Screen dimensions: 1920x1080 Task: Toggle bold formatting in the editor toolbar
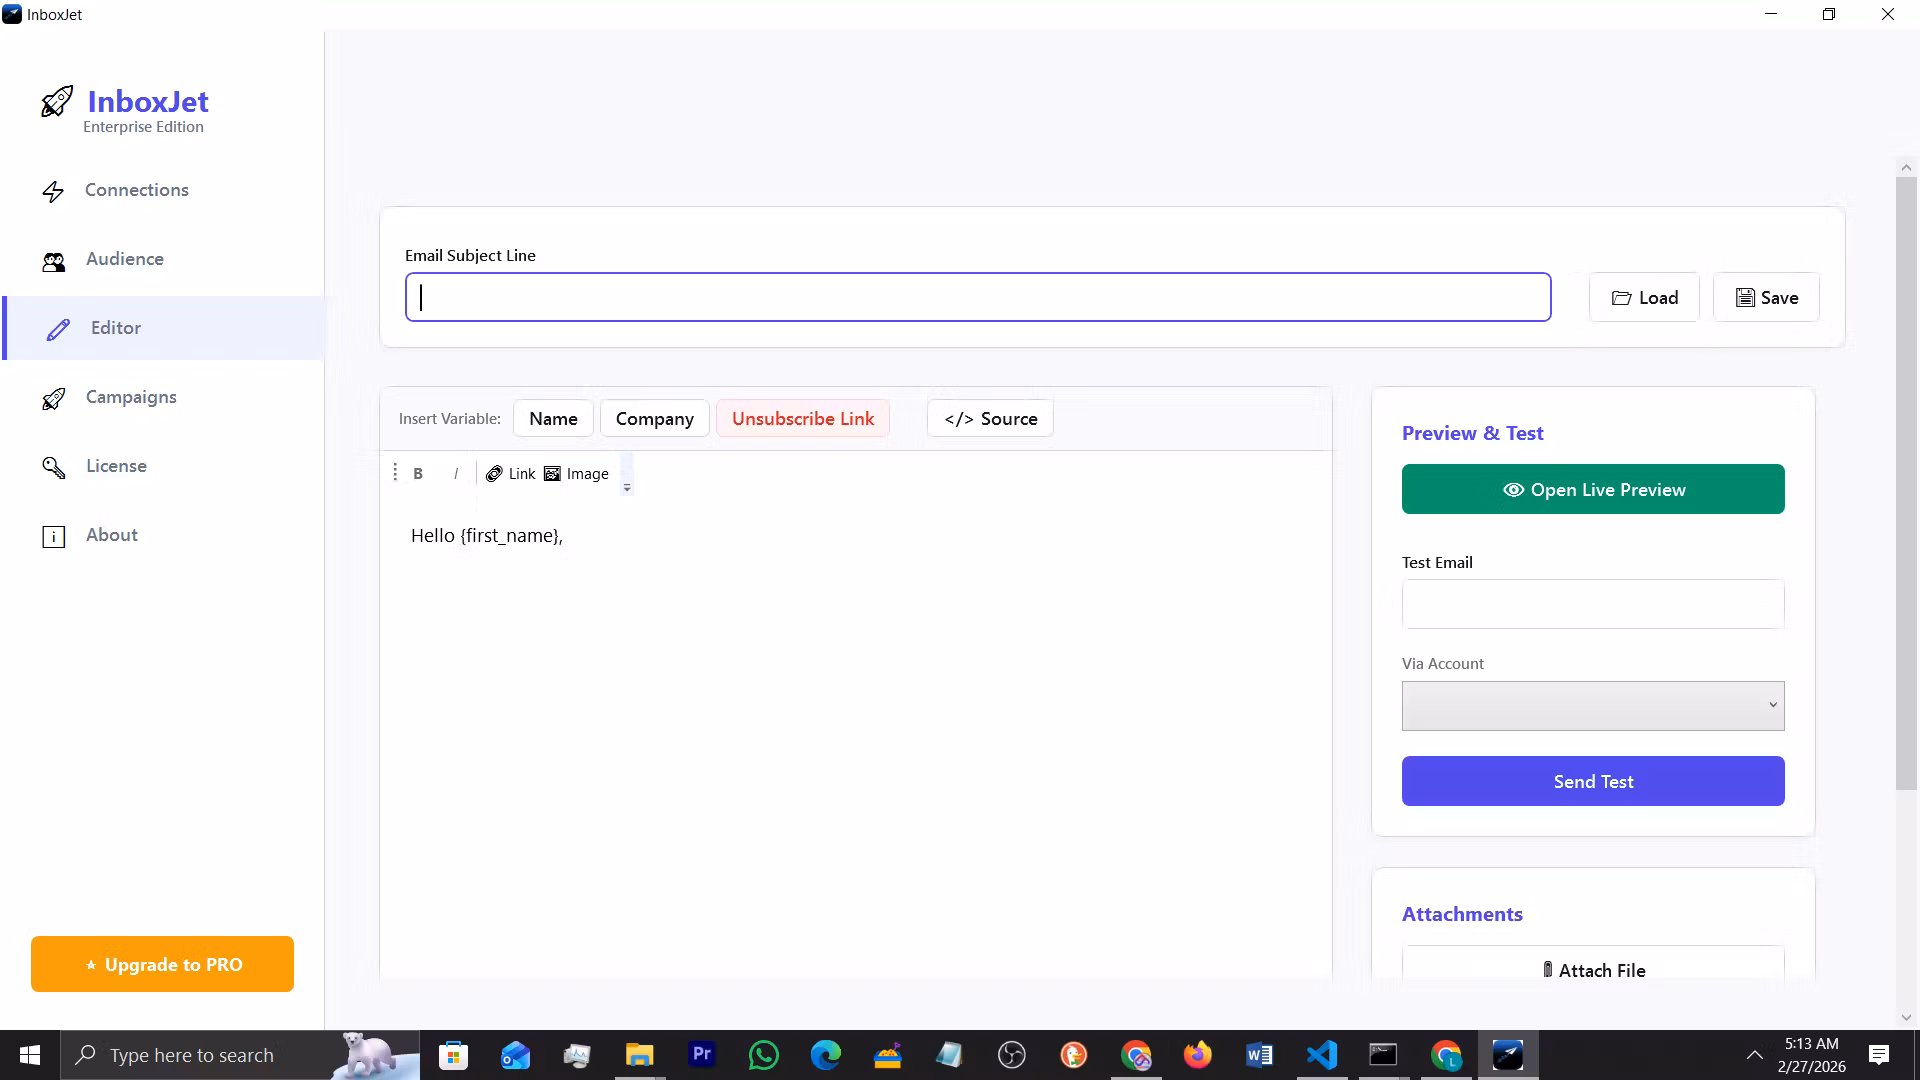point(418,474)
